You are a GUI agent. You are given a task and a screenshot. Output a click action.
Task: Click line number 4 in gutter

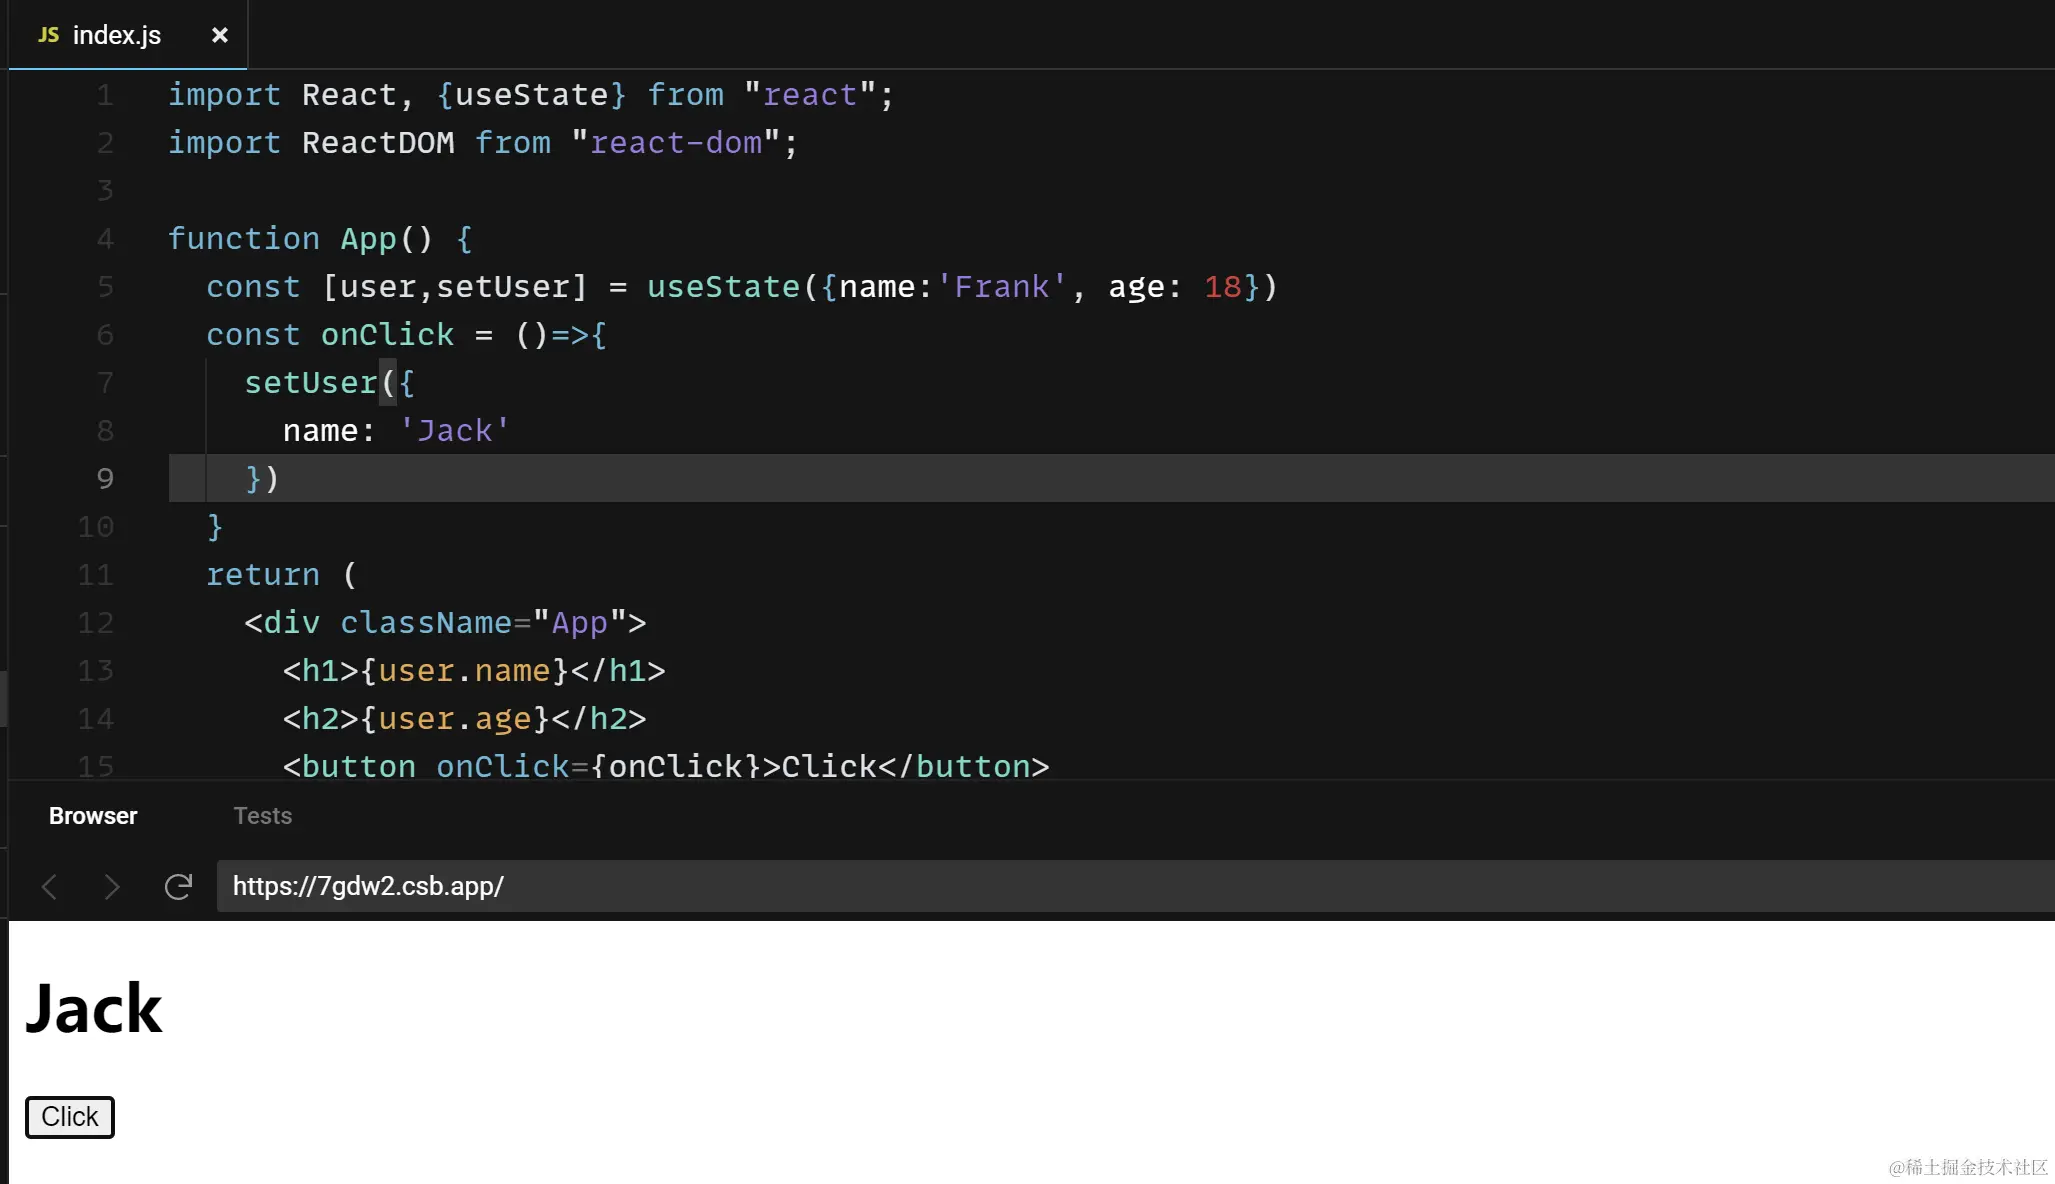tap(105, 239)
